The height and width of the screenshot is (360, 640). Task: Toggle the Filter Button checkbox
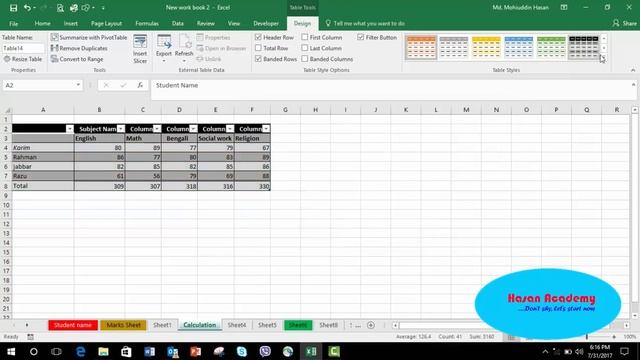coord(361,37)
